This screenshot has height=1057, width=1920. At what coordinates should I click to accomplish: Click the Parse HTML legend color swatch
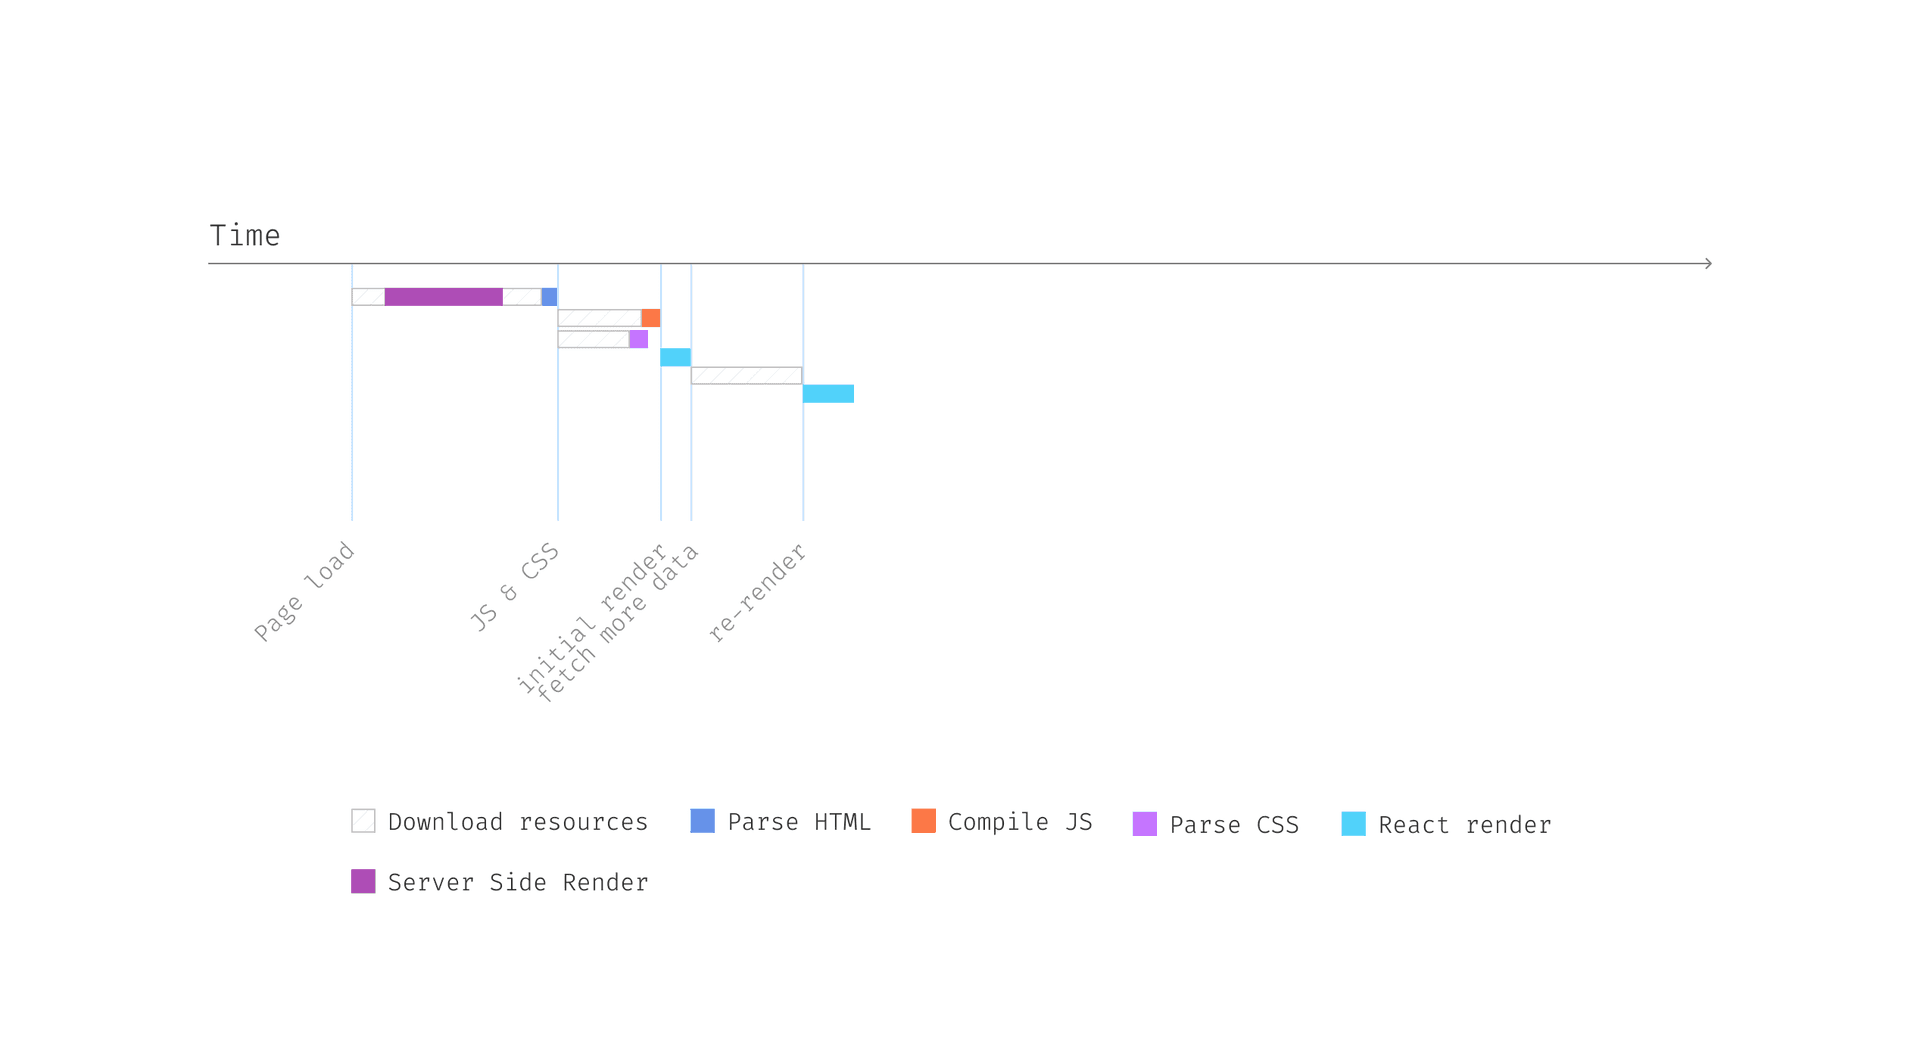702,821
